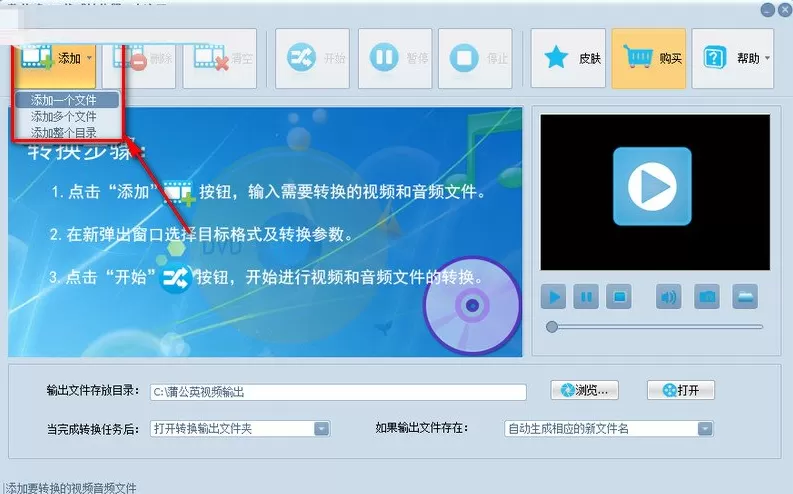Toggle the preview volume speaker icon
The image size is (793, 494).
[668, 297]
